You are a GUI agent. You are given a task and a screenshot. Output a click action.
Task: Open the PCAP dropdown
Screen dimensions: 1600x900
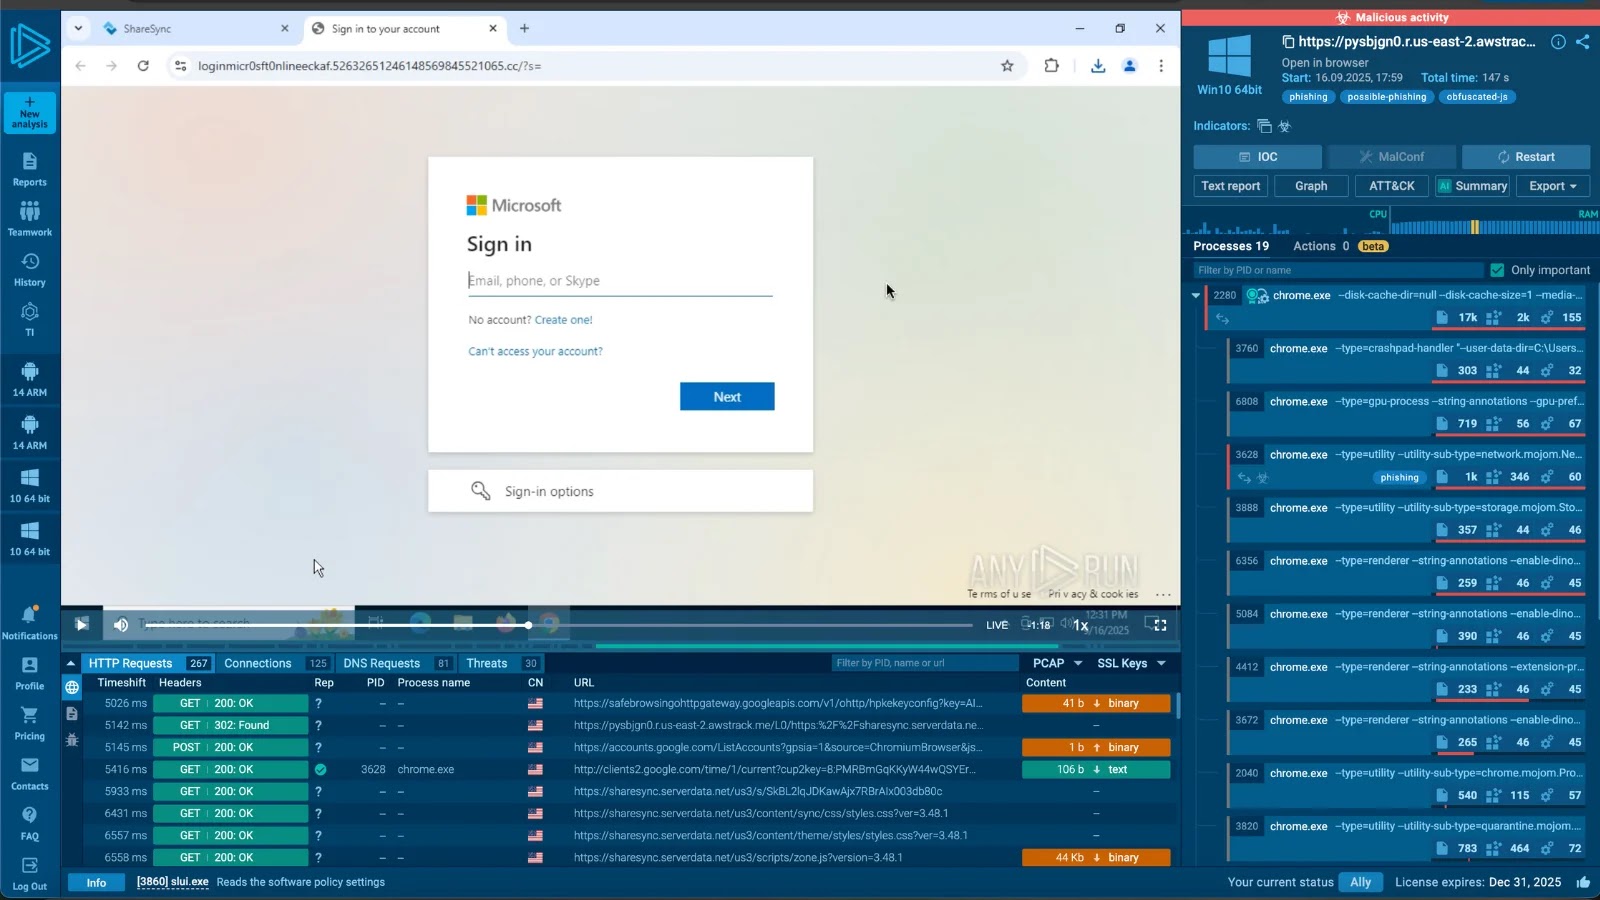click(x=1056, y=663)
